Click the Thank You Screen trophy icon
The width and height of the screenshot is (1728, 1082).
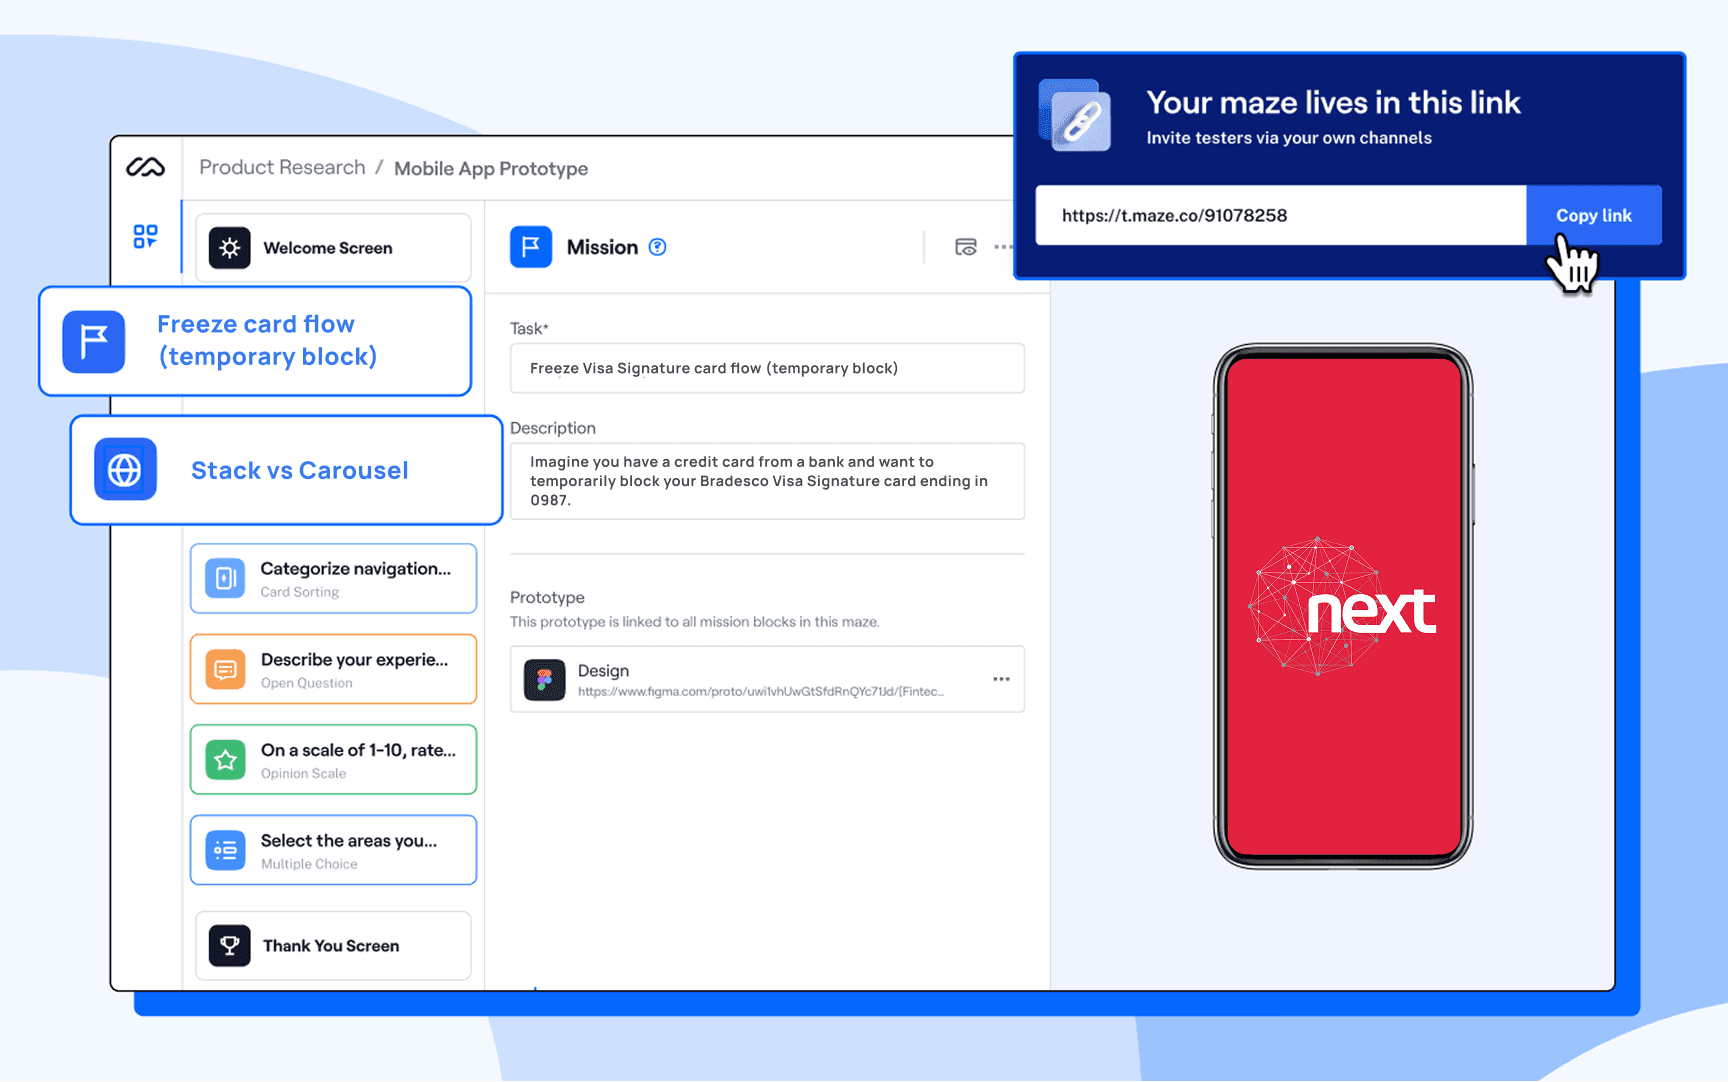click(x=230, y=945)
